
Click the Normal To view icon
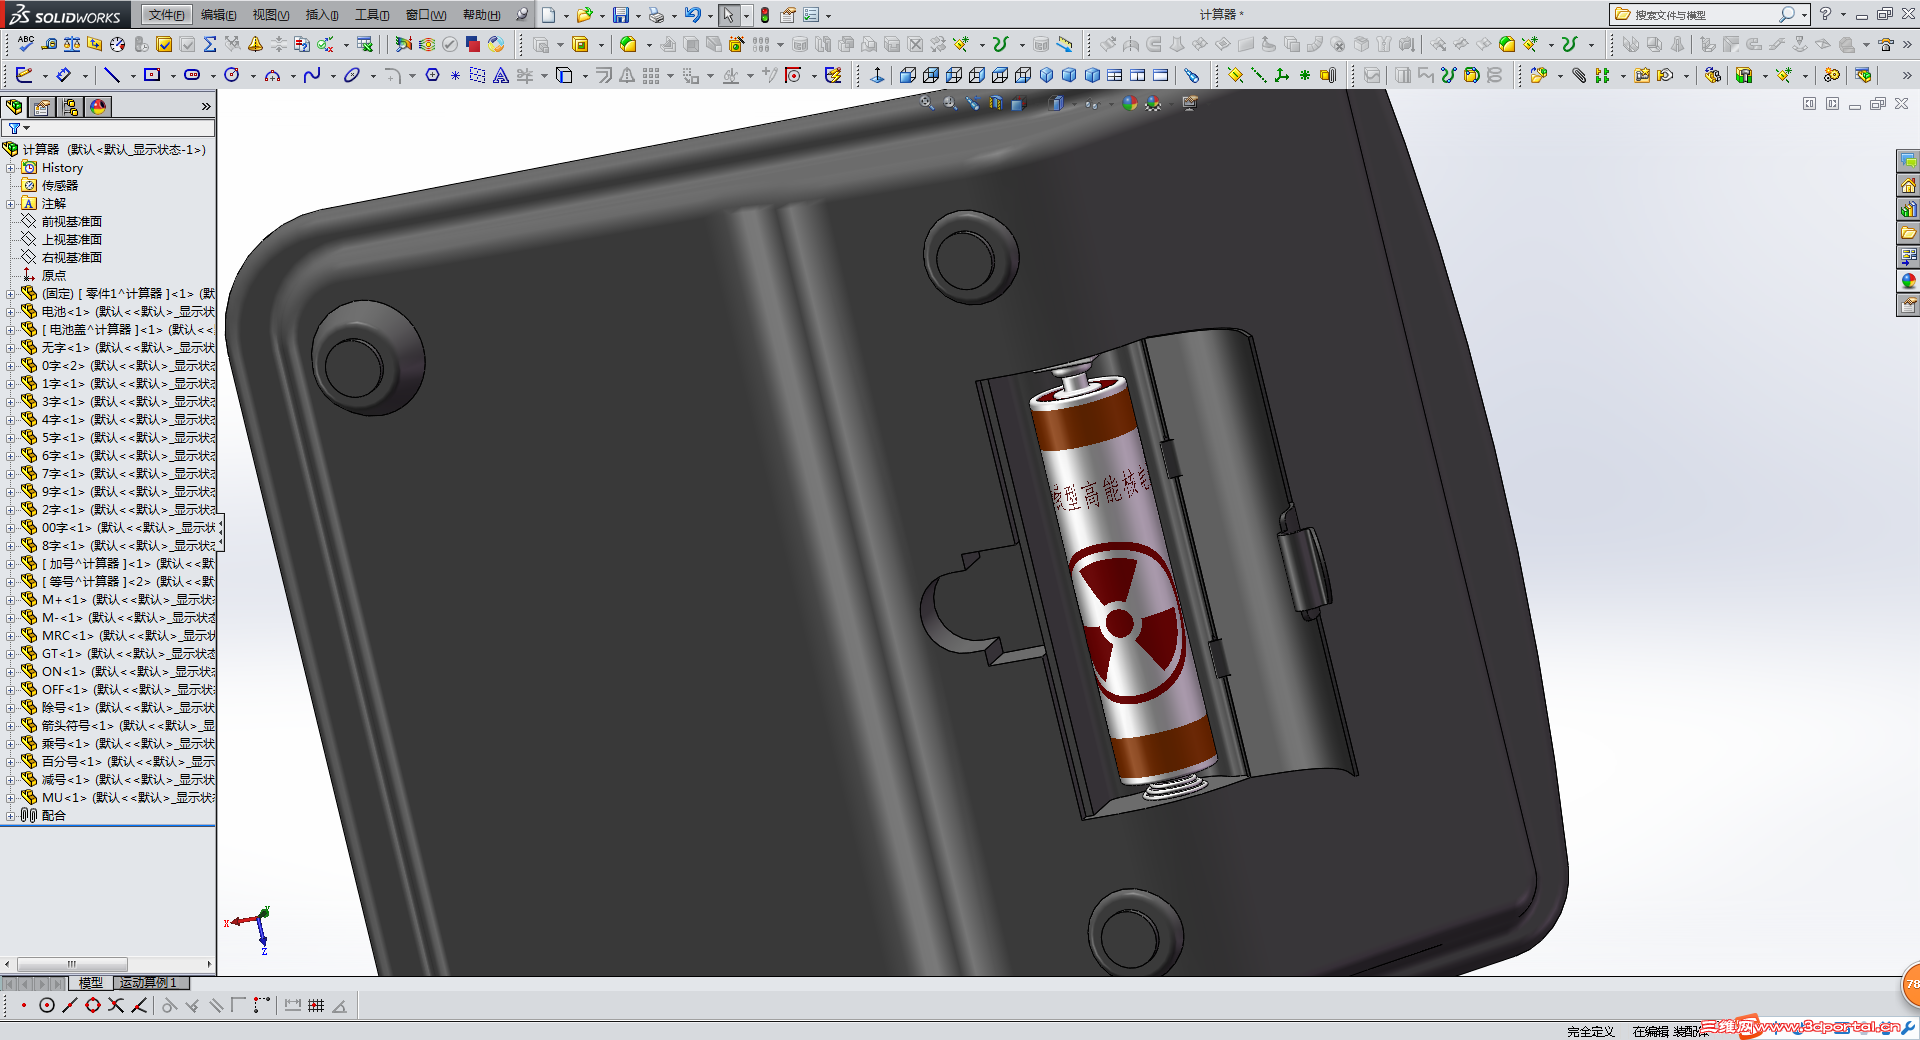pyautogui.click(x=877, y=75)
